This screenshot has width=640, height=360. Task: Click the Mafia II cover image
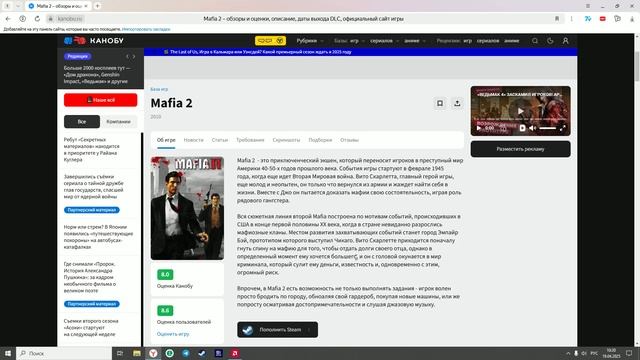pyautogui.click(x=187, y=208)
